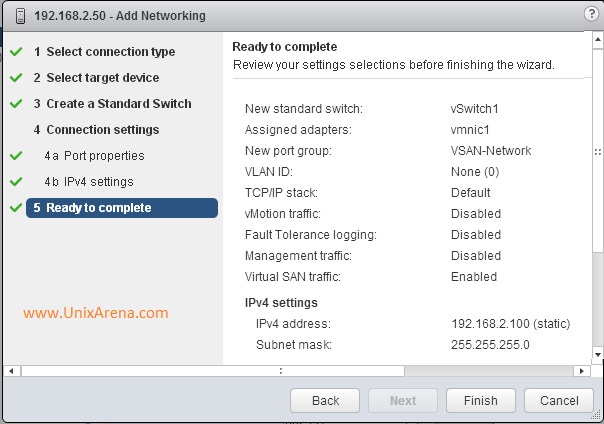
Task: Click Finish to complete the wizard
Action: point(481,401)
